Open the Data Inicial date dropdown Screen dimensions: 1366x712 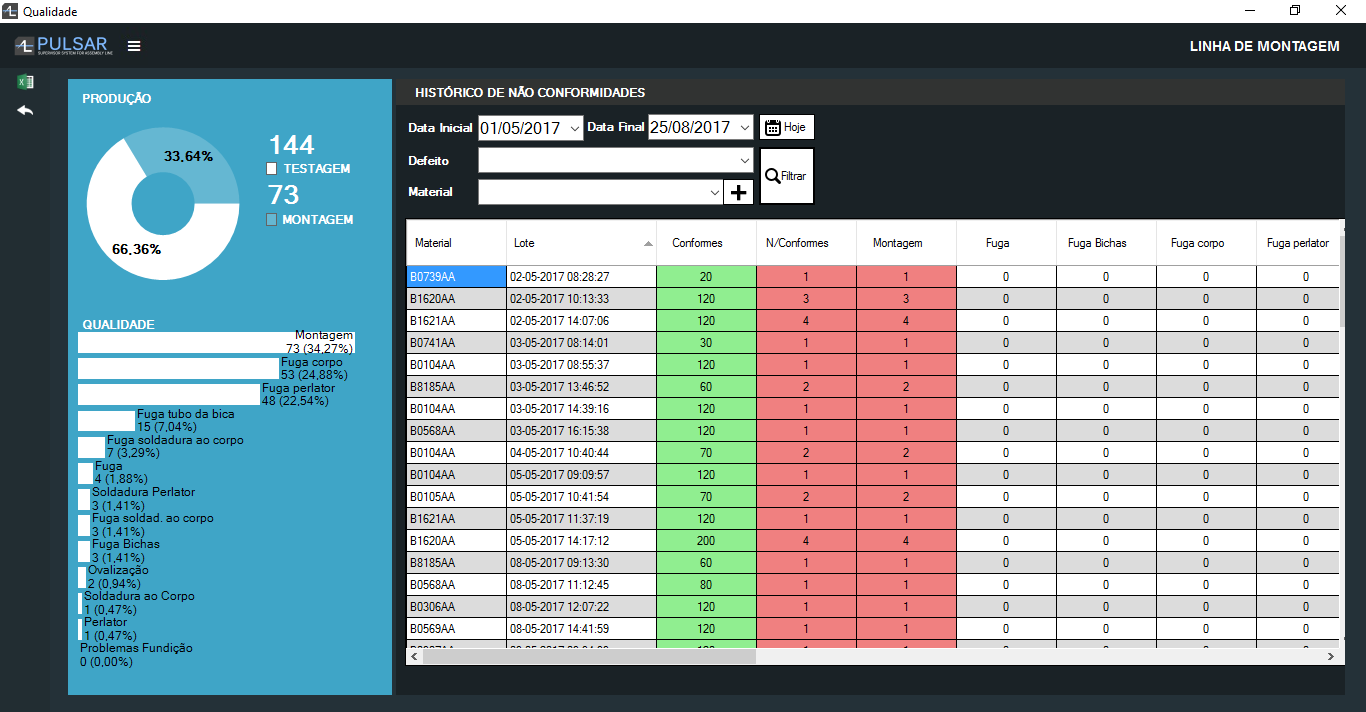574,128
